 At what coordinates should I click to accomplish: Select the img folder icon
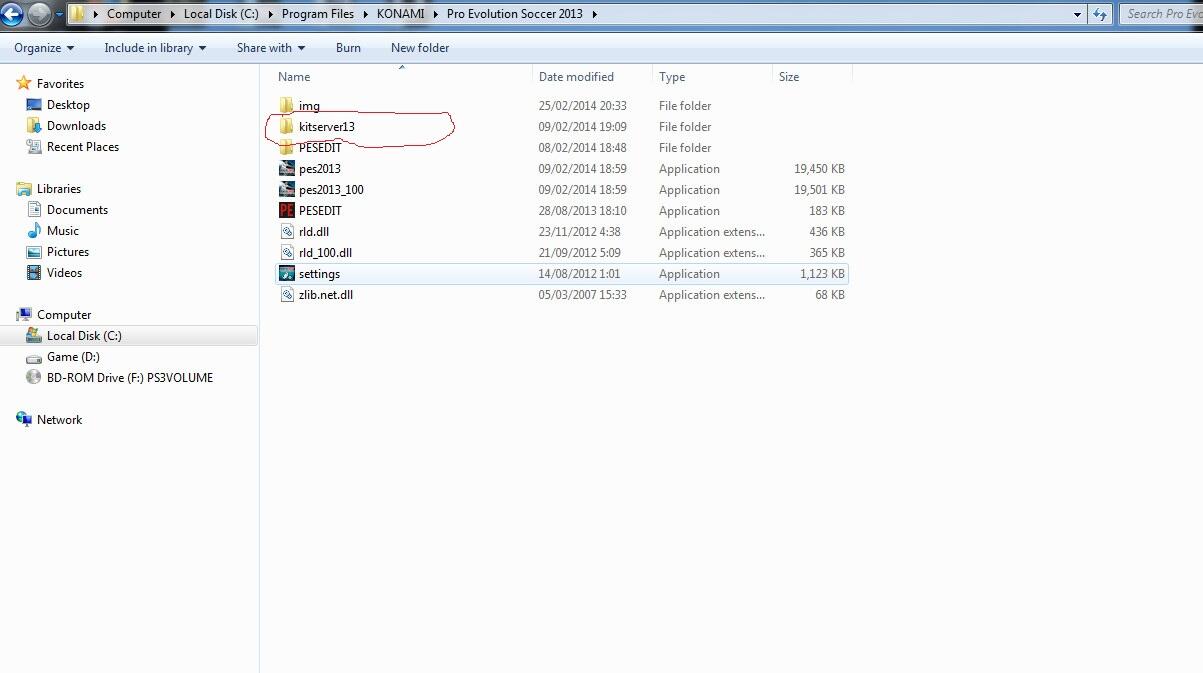click(x=287, y=105)
